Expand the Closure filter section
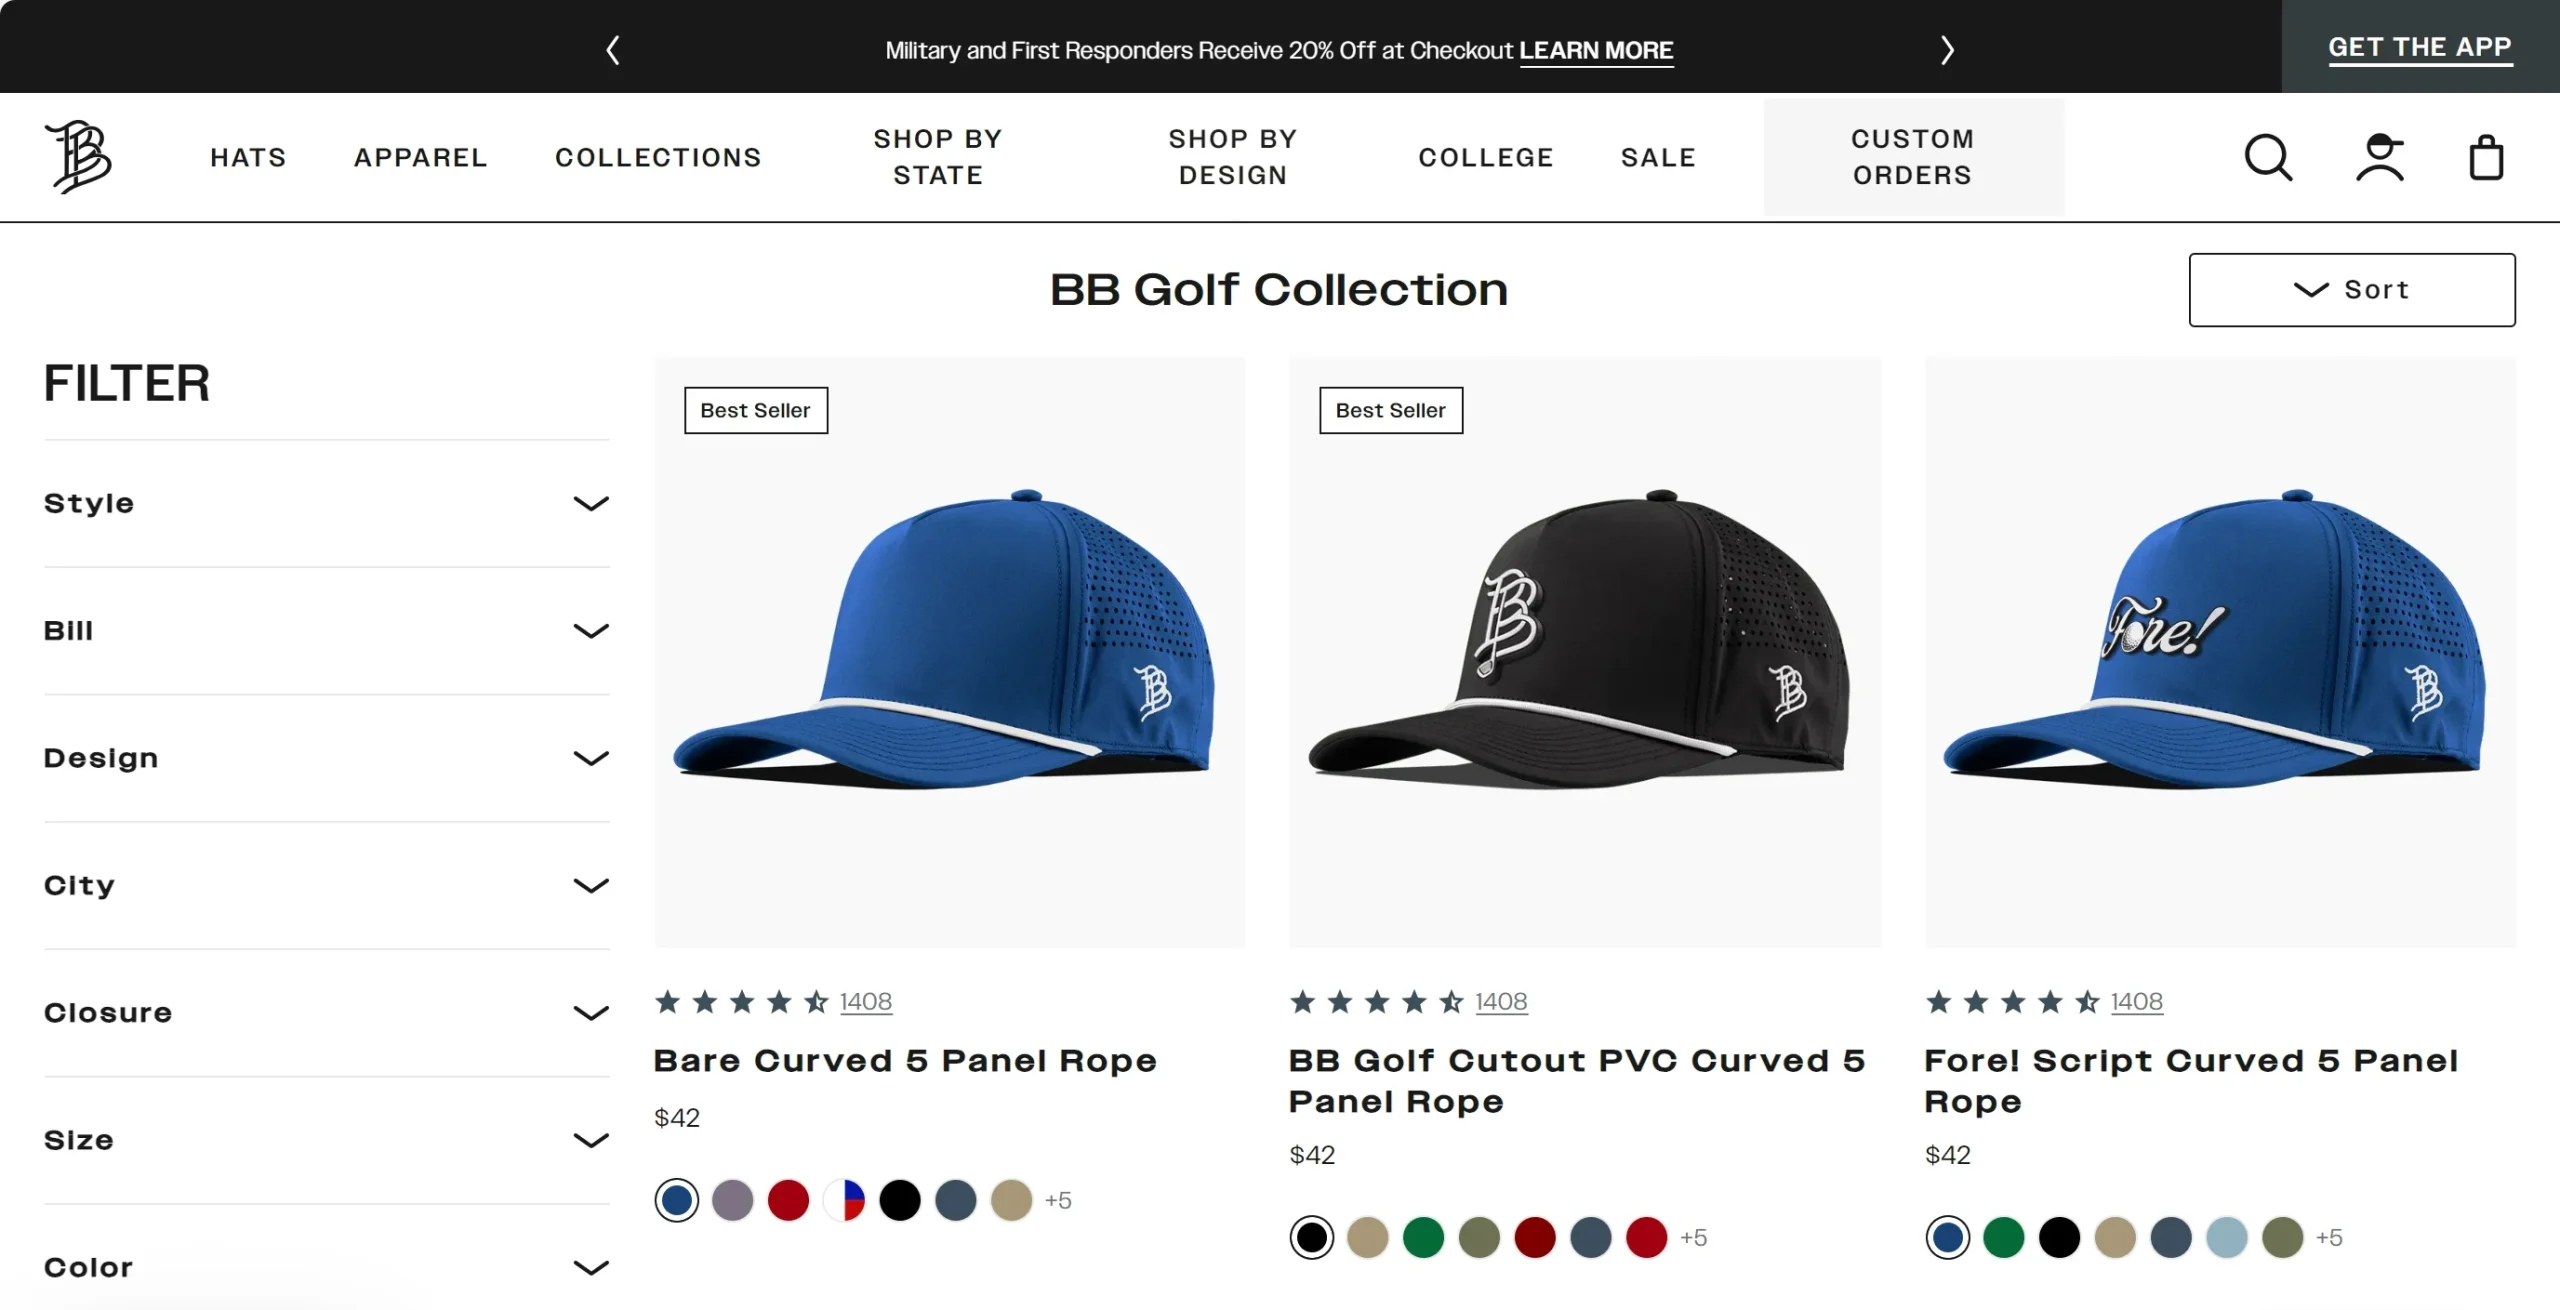This screenshot has width=2560, height=1310. [326, 1013]
